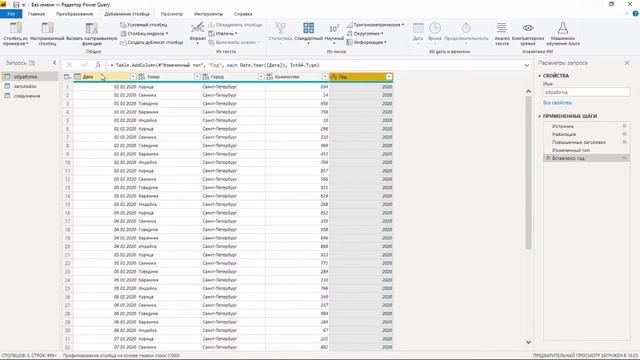
Task: Click the fx function icon
Action: [98, 64]
